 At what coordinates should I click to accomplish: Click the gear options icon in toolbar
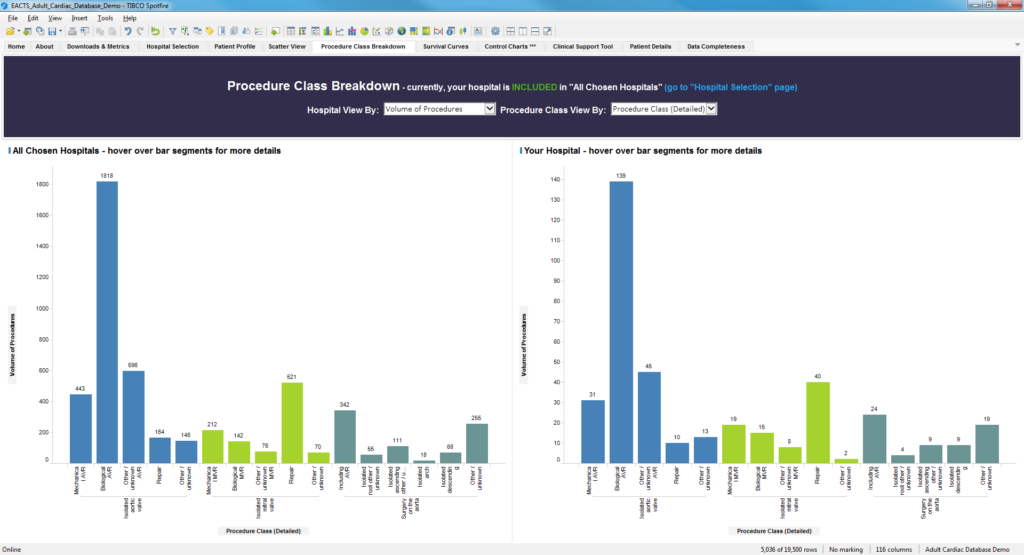click(494, 31)
